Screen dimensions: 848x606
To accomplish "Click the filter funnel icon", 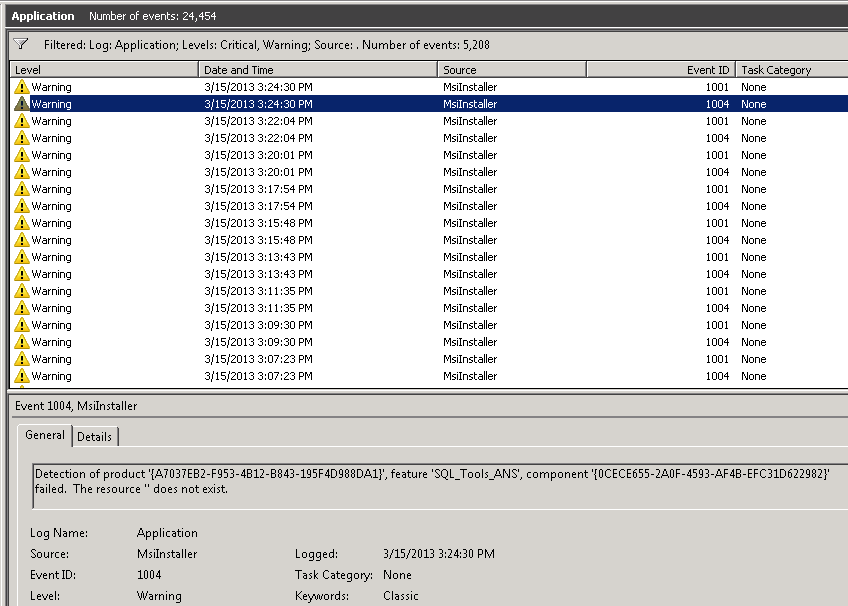I will click(x=21, y=44).
